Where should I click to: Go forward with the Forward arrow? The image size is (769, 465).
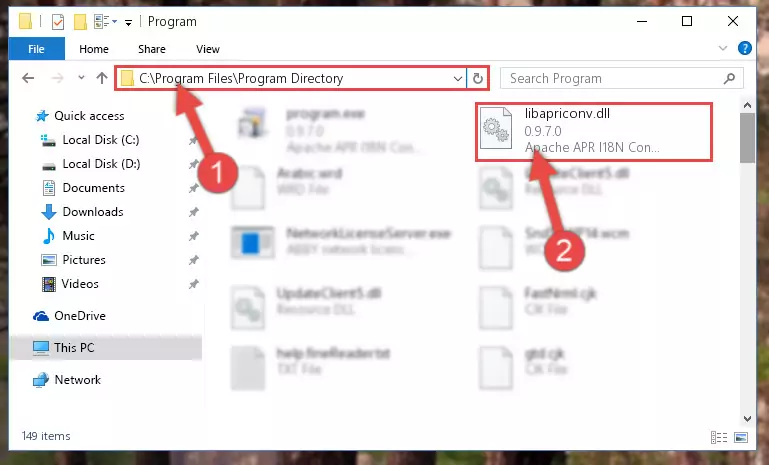(x=57, y=78)
